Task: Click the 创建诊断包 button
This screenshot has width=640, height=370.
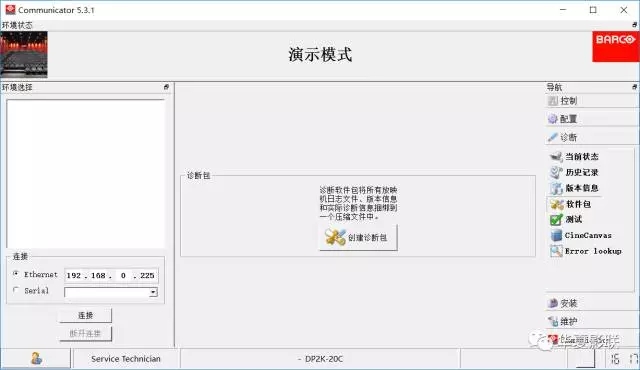Action: pos(358,237)
